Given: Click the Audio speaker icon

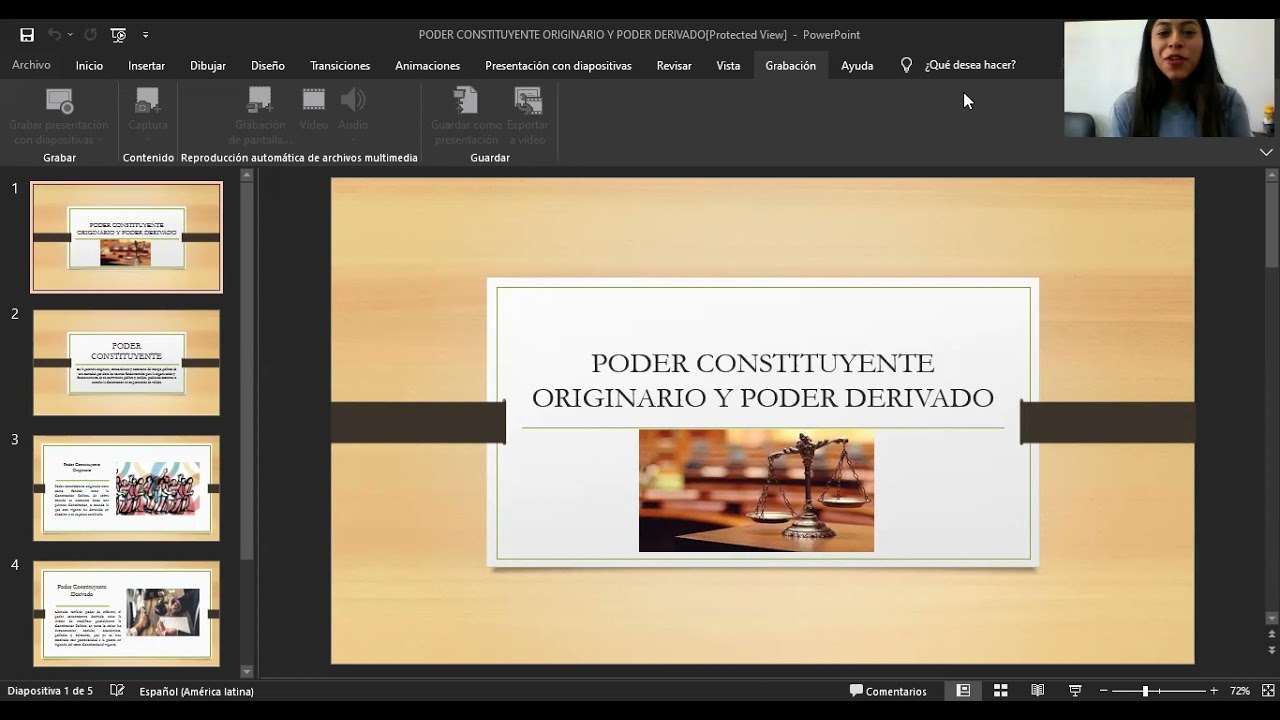Looking at the screenshot, I should [353, 100].
